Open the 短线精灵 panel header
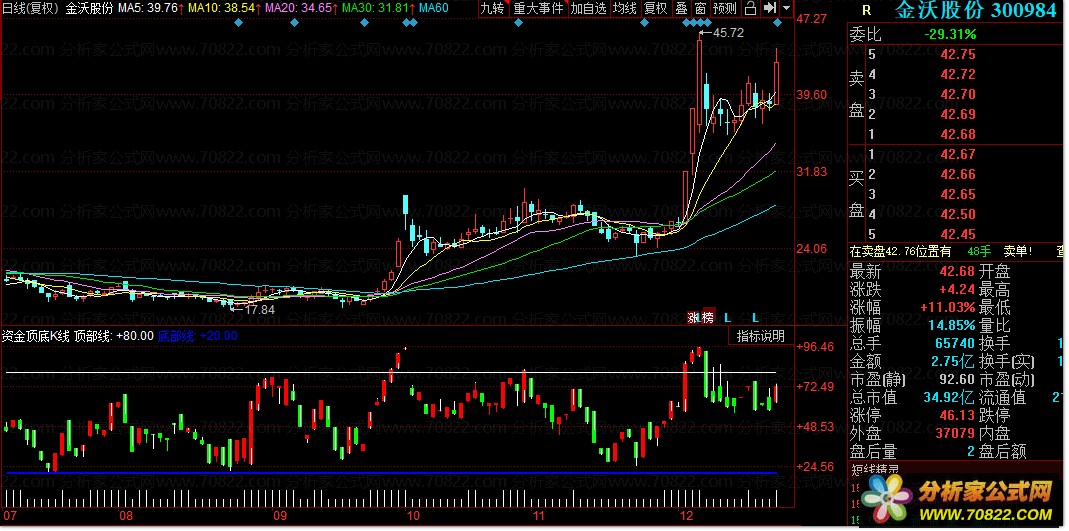1069x531 pixels. click(876, 469)
